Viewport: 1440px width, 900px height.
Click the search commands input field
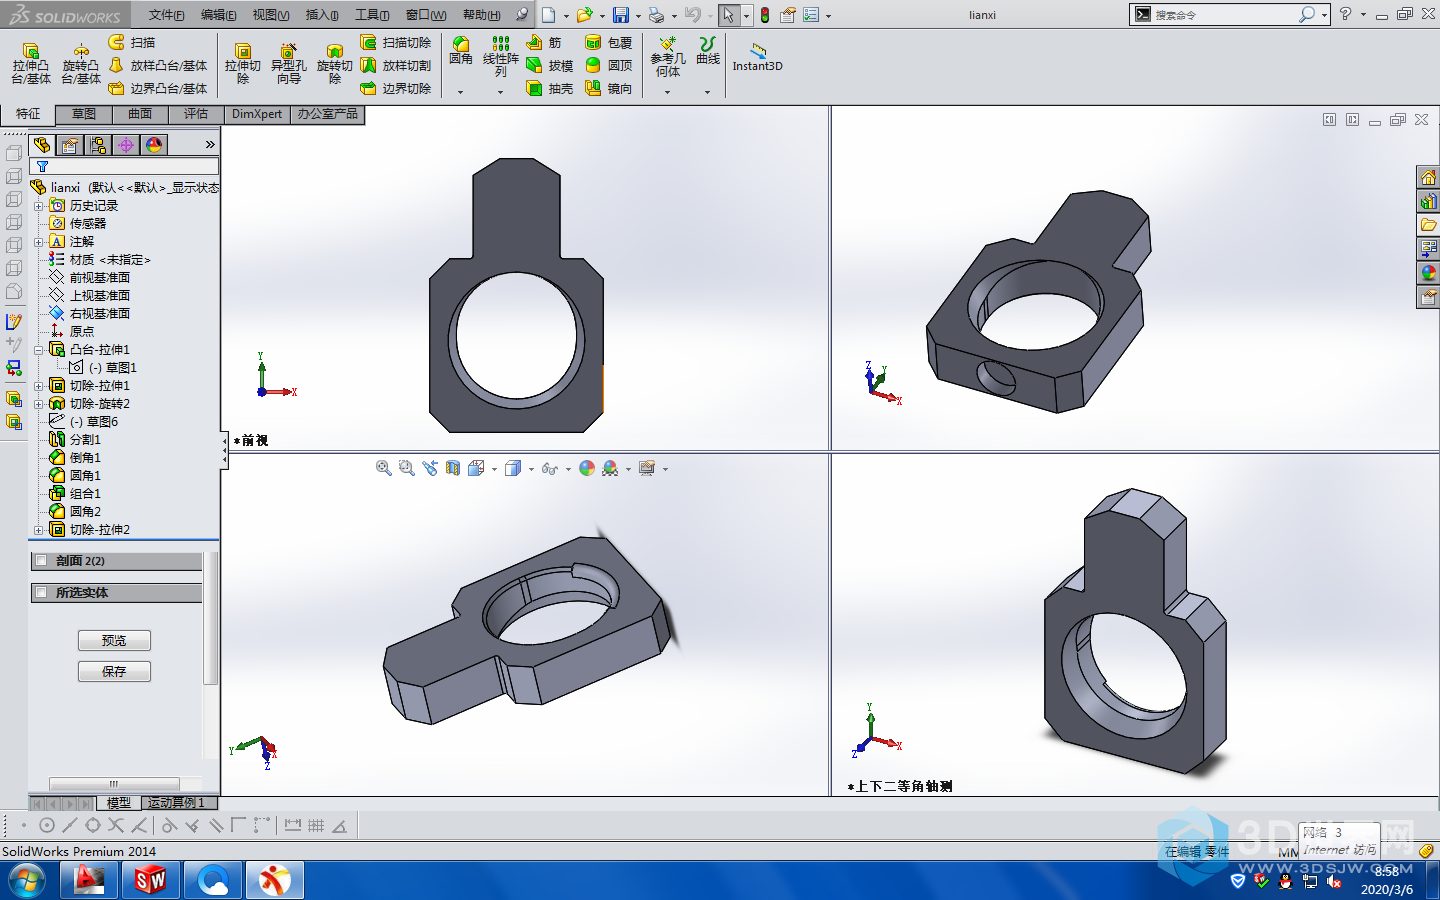pos(1226,15)
